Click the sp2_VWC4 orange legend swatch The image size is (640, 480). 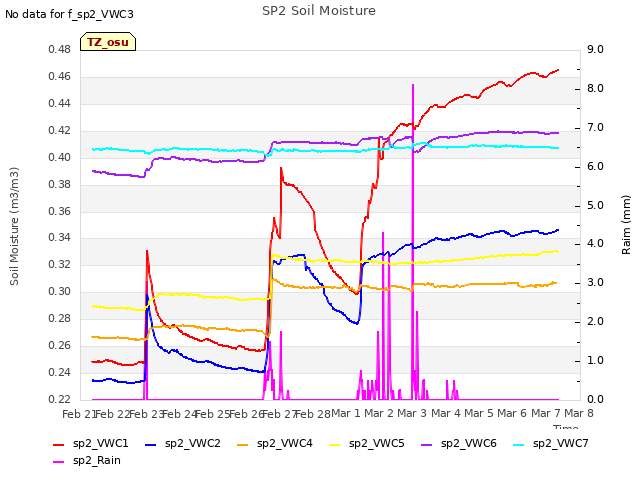pyautogui.click(x=243, y=445)
